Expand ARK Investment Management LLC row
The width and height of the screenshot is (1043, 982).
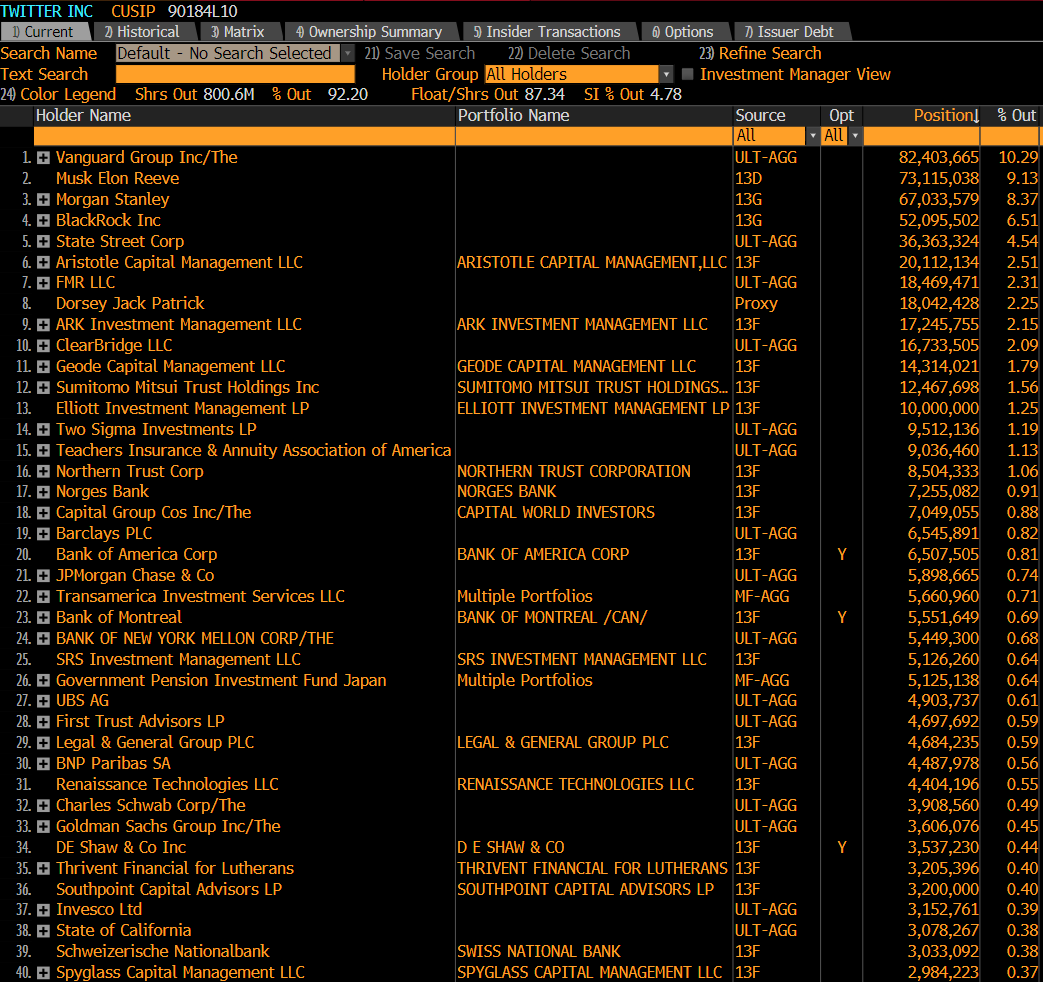[x=43, y=325]
